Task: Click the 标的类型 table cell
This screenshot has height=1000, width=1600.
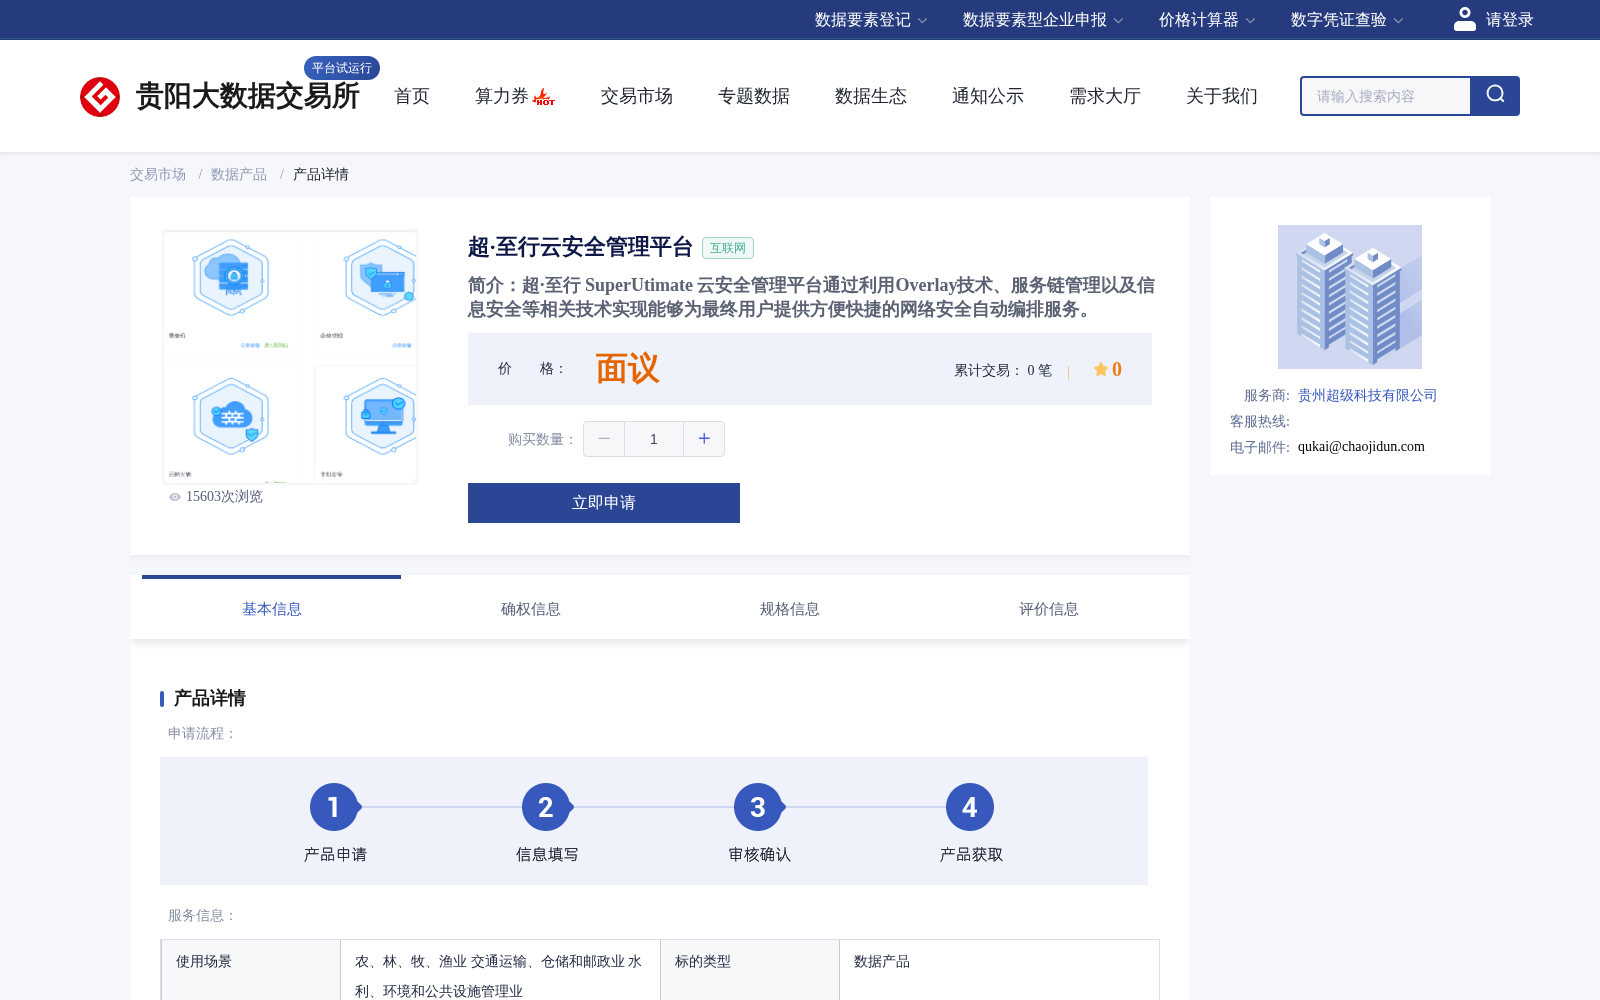Action: click(750, 970)
